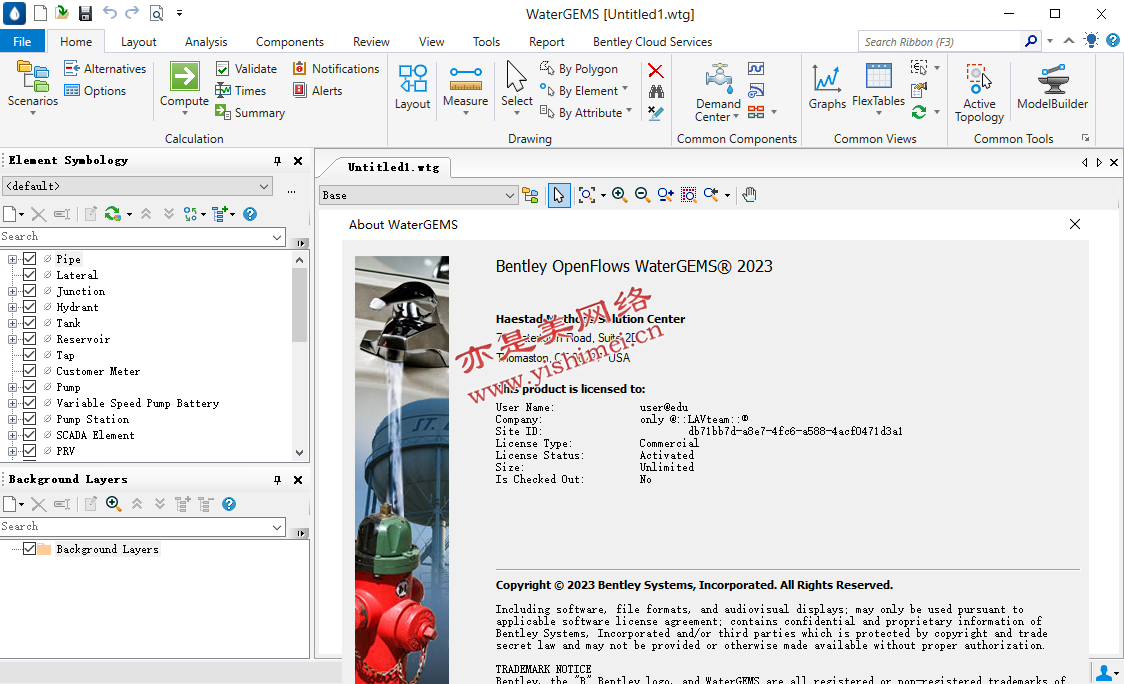
Task: Uncheck the Lateral checkbox
Action: pos(29,275)
